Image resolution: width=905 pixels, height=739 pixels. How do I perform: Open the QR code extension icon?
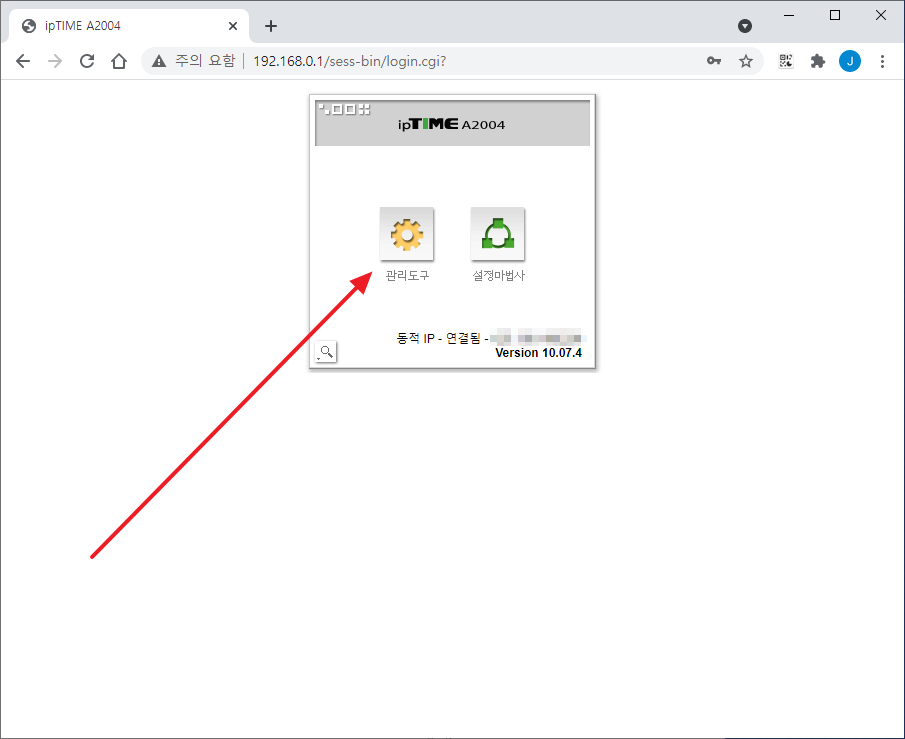[786, 61]
